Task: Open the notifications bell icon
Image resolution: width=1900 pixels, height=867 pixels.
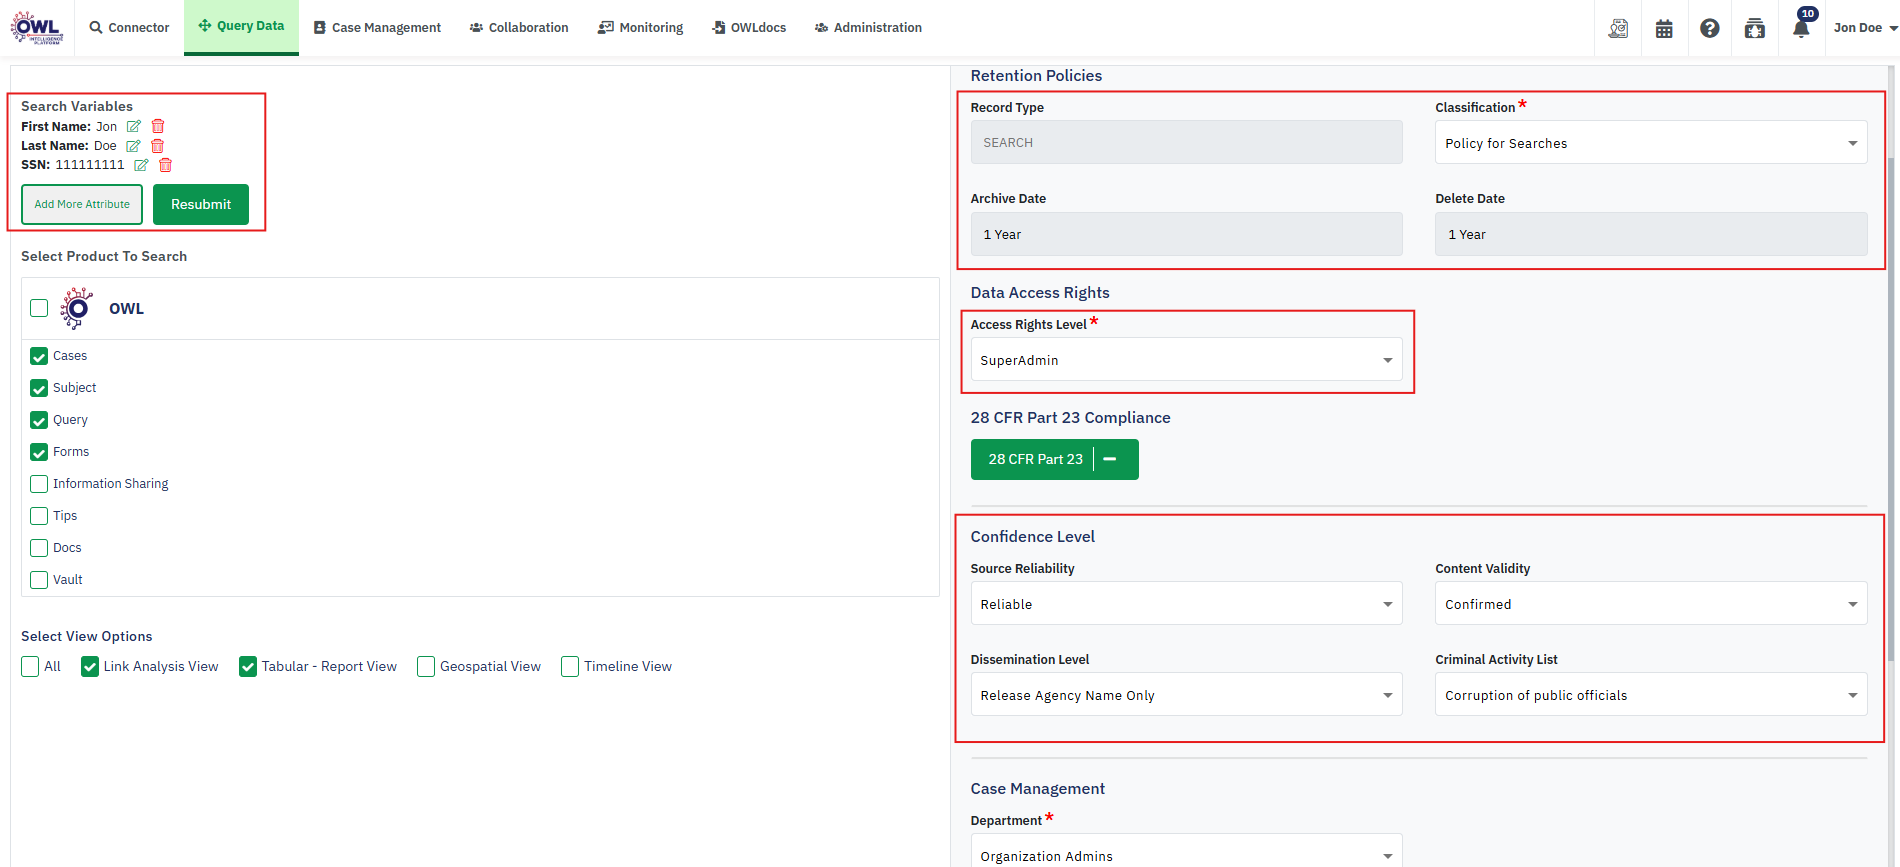Action: [1801, 28]
